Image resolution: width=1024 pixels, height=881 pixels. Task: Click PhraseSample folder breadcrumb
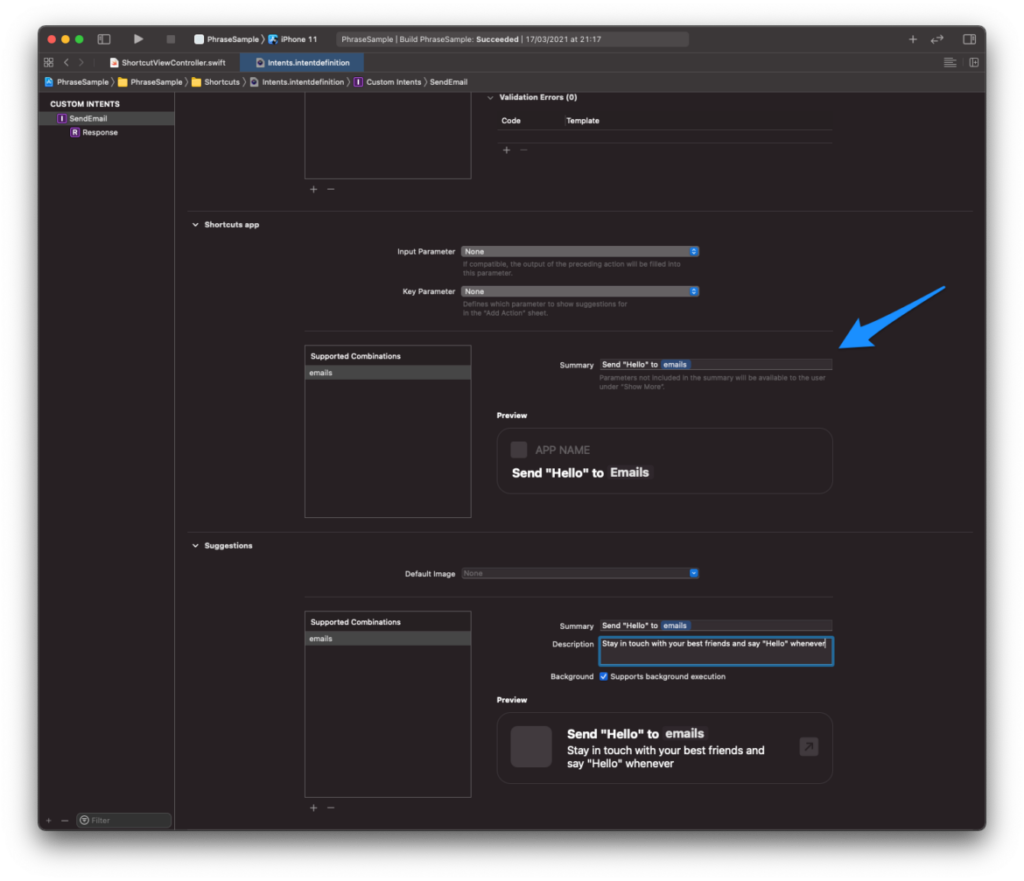pos(150,82)
